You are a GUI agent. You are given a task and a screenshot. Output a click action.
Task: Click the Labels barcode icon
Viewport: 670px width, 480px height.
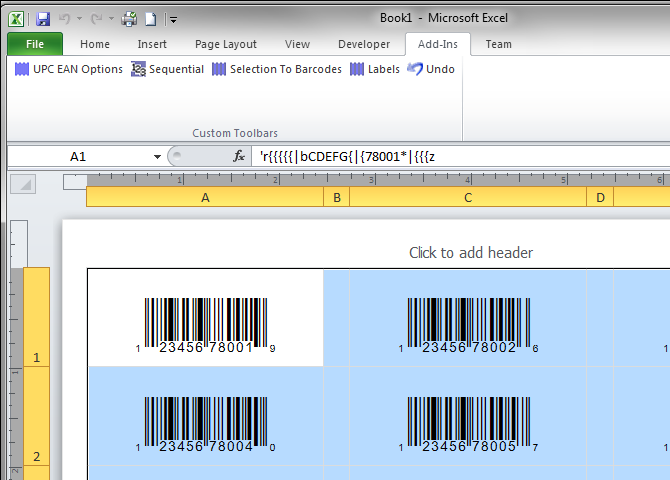pos(357,69)
